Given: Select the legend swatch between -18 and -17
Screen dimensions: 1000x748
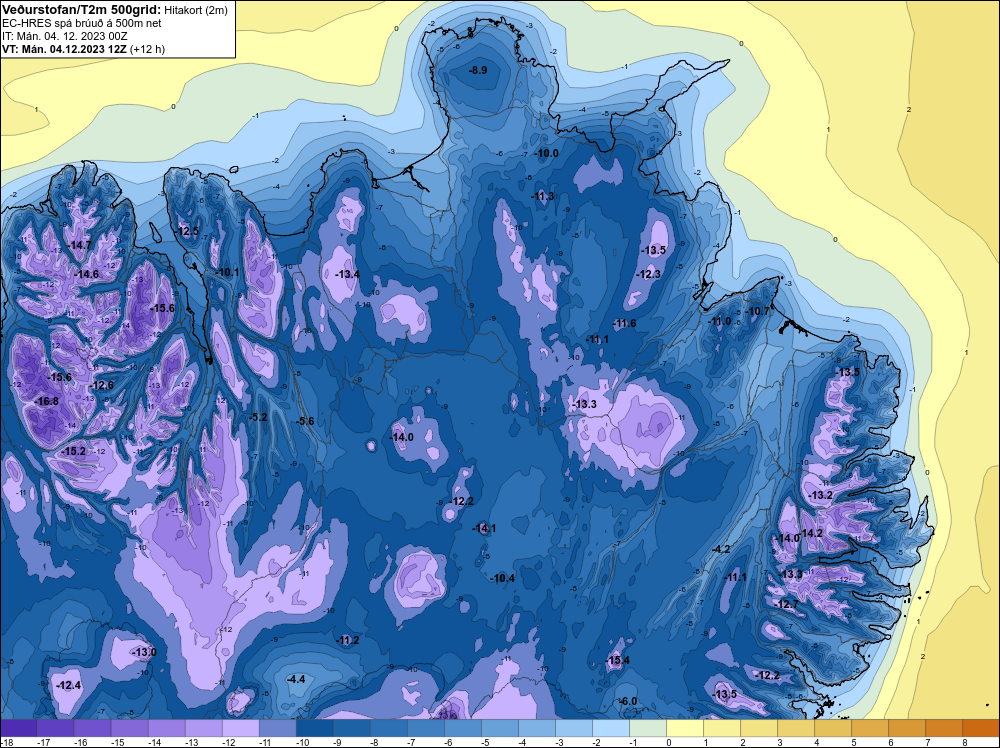Looking at the screenshot, I should pyautogui.click(x=19, y=728).
